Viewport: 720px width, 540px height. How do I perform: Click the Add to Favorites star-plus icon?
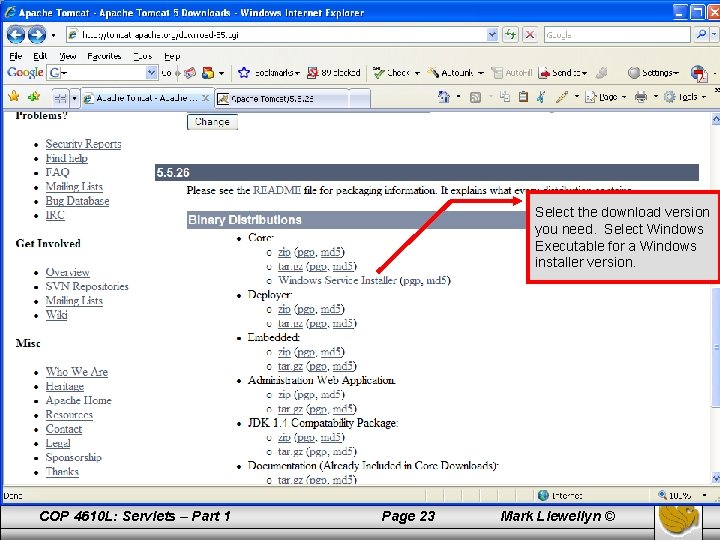point(34,96)
